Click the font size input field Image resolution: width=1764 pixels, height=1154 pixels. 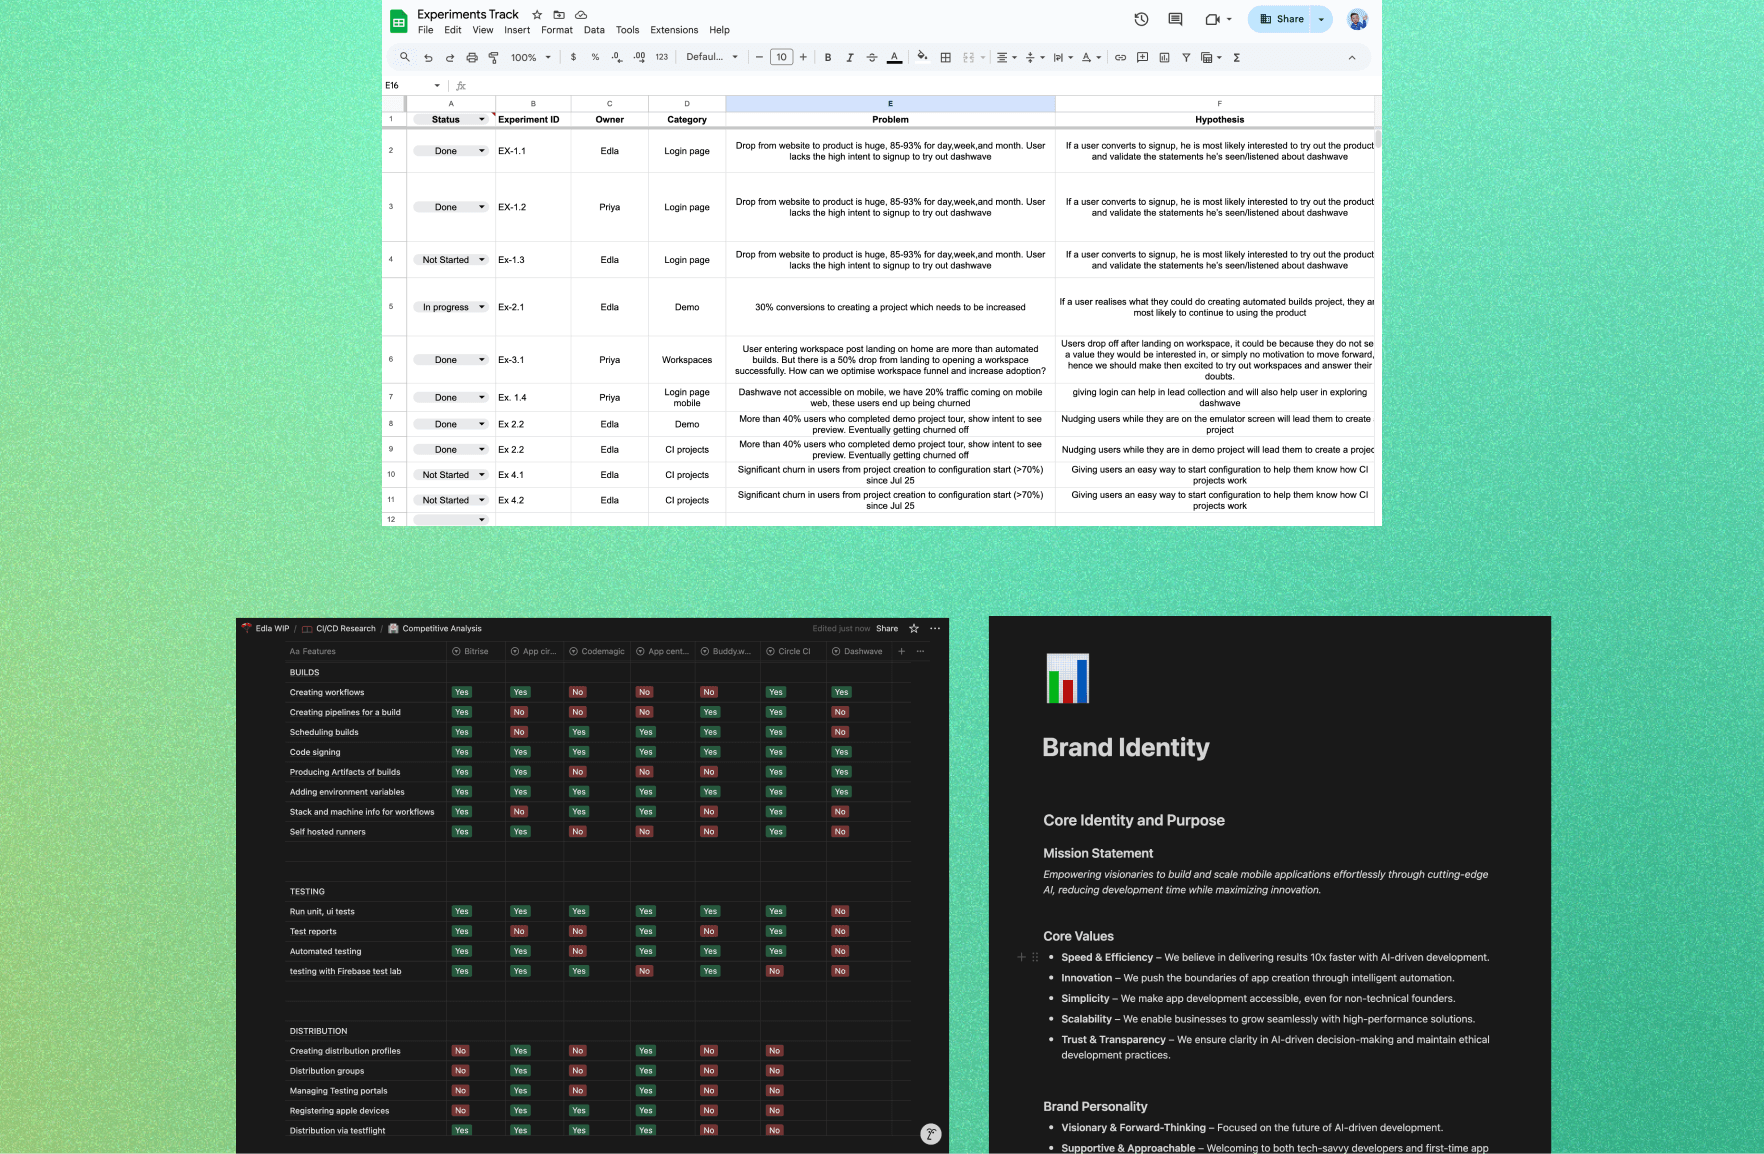(781, 57)
